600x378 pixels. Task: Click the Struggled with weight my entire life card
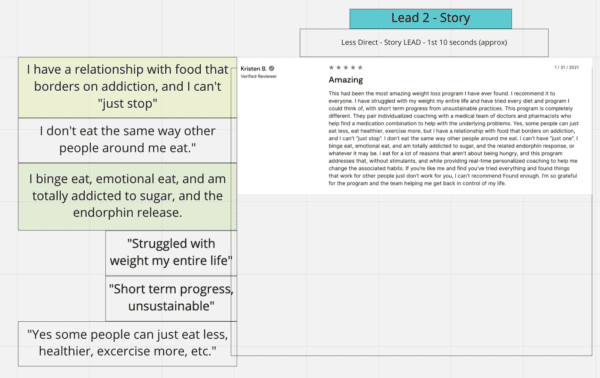171,253
